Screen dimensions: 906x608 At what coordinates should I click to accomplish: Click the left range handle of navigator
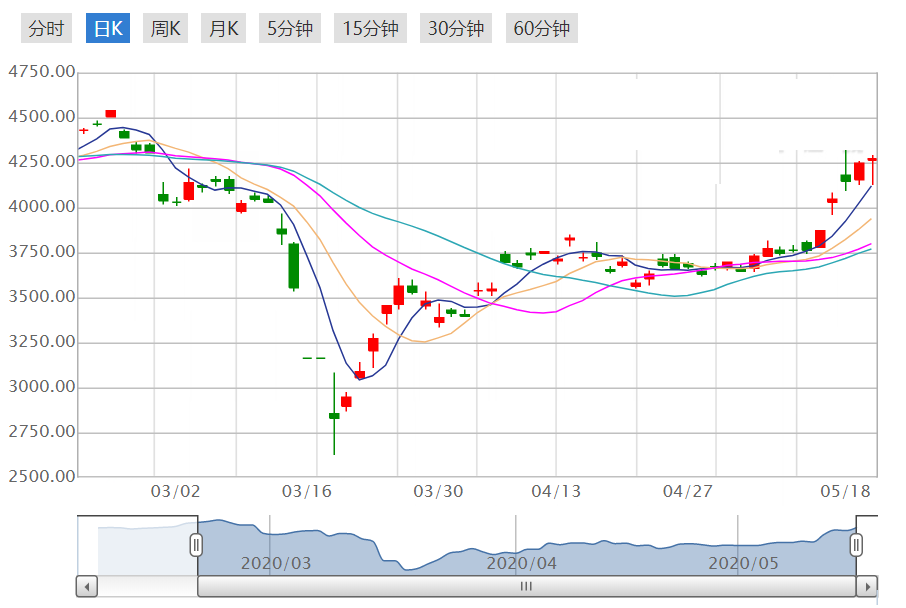click(197, 545)
